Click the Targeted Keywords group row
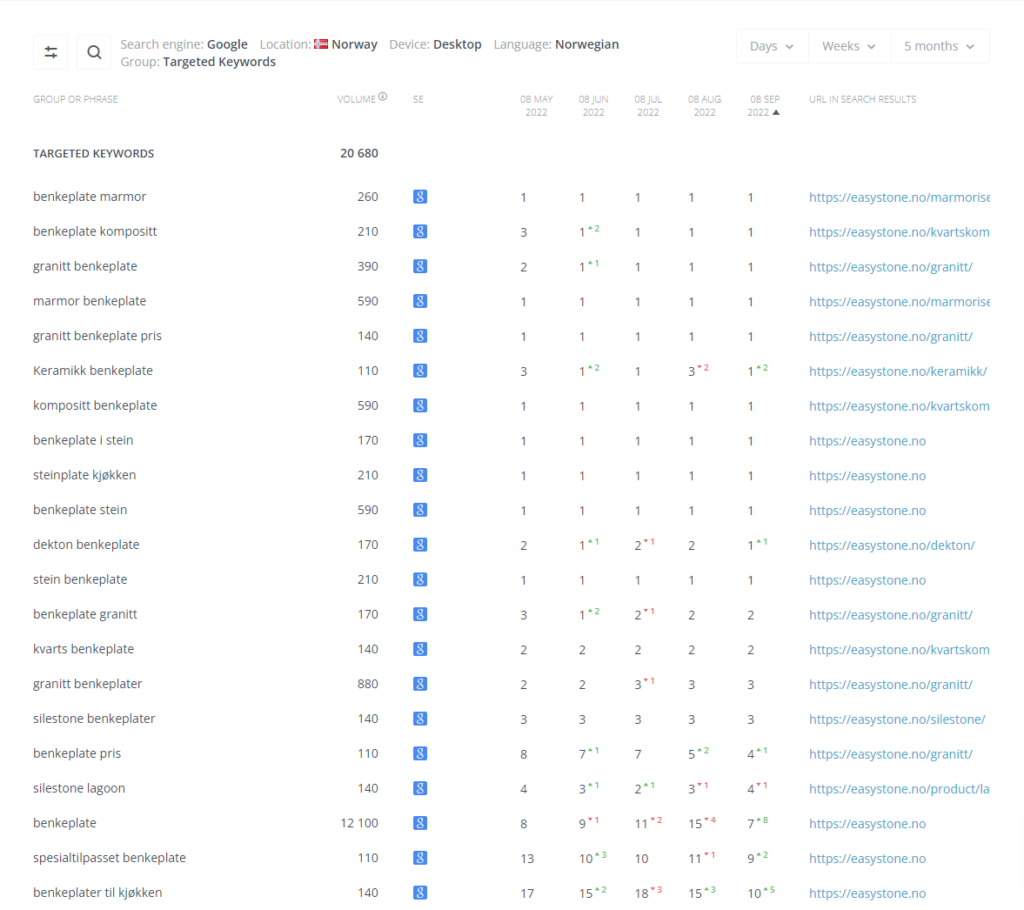The image size is (1024, 910). pos(94,154)
